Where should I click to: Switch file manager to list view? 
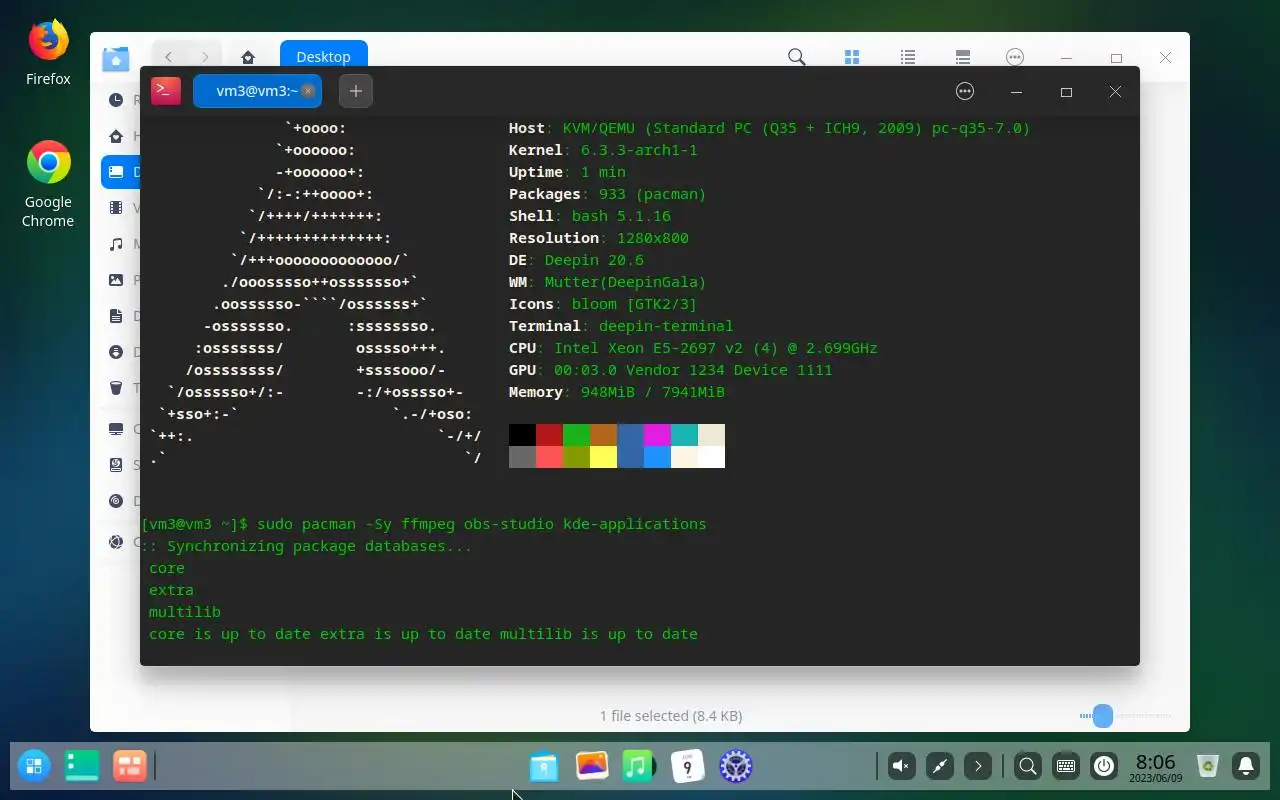[908, 57]
